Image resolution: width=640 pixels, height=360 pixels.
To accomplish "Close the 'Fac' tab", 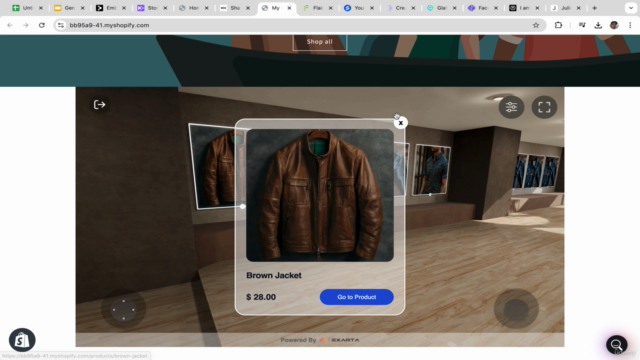I will [x=496, y=8].
